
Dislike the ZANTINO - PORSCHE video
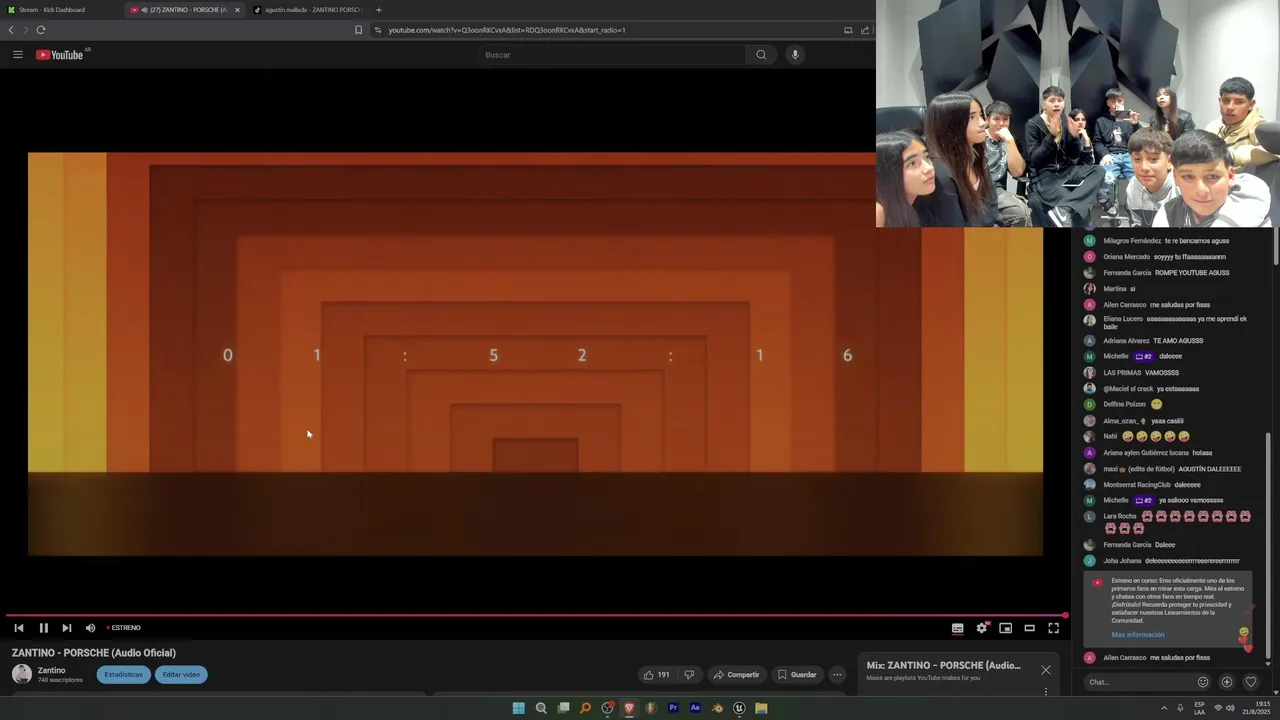(689, 675)
